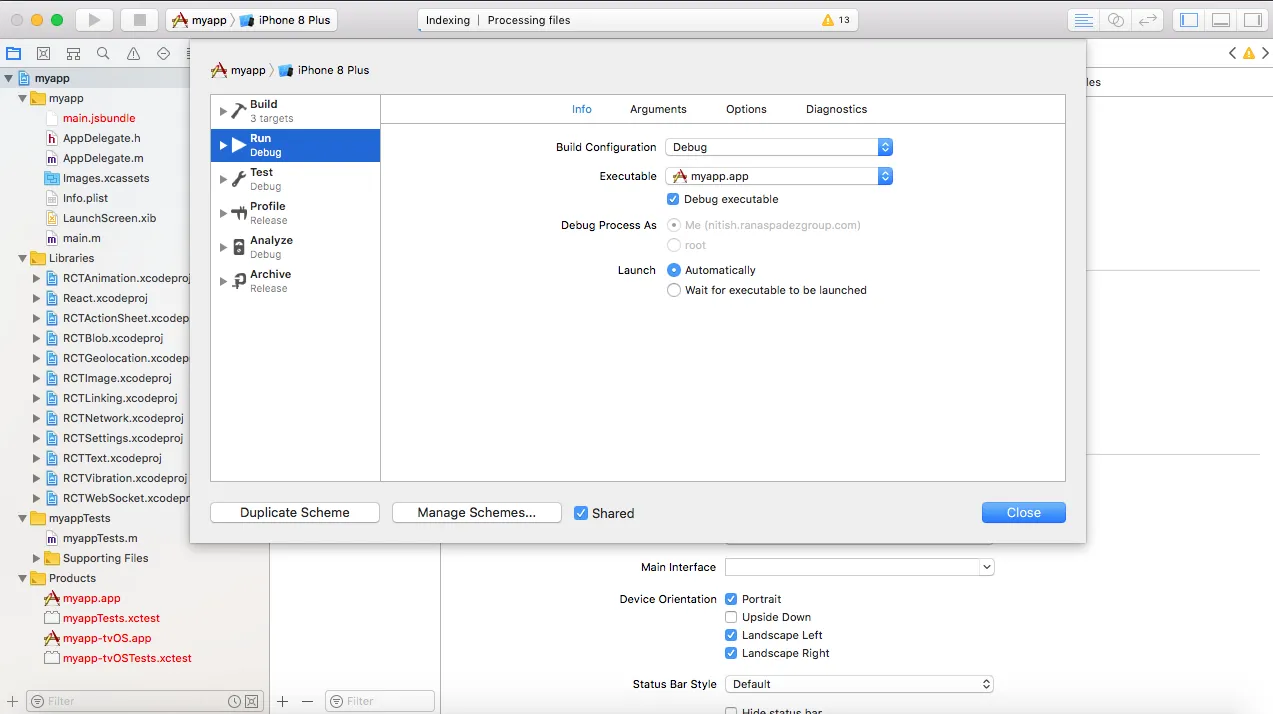Expand React.xcodeproj in navigator
This screenshot has height=714, width=1273.
37,298
